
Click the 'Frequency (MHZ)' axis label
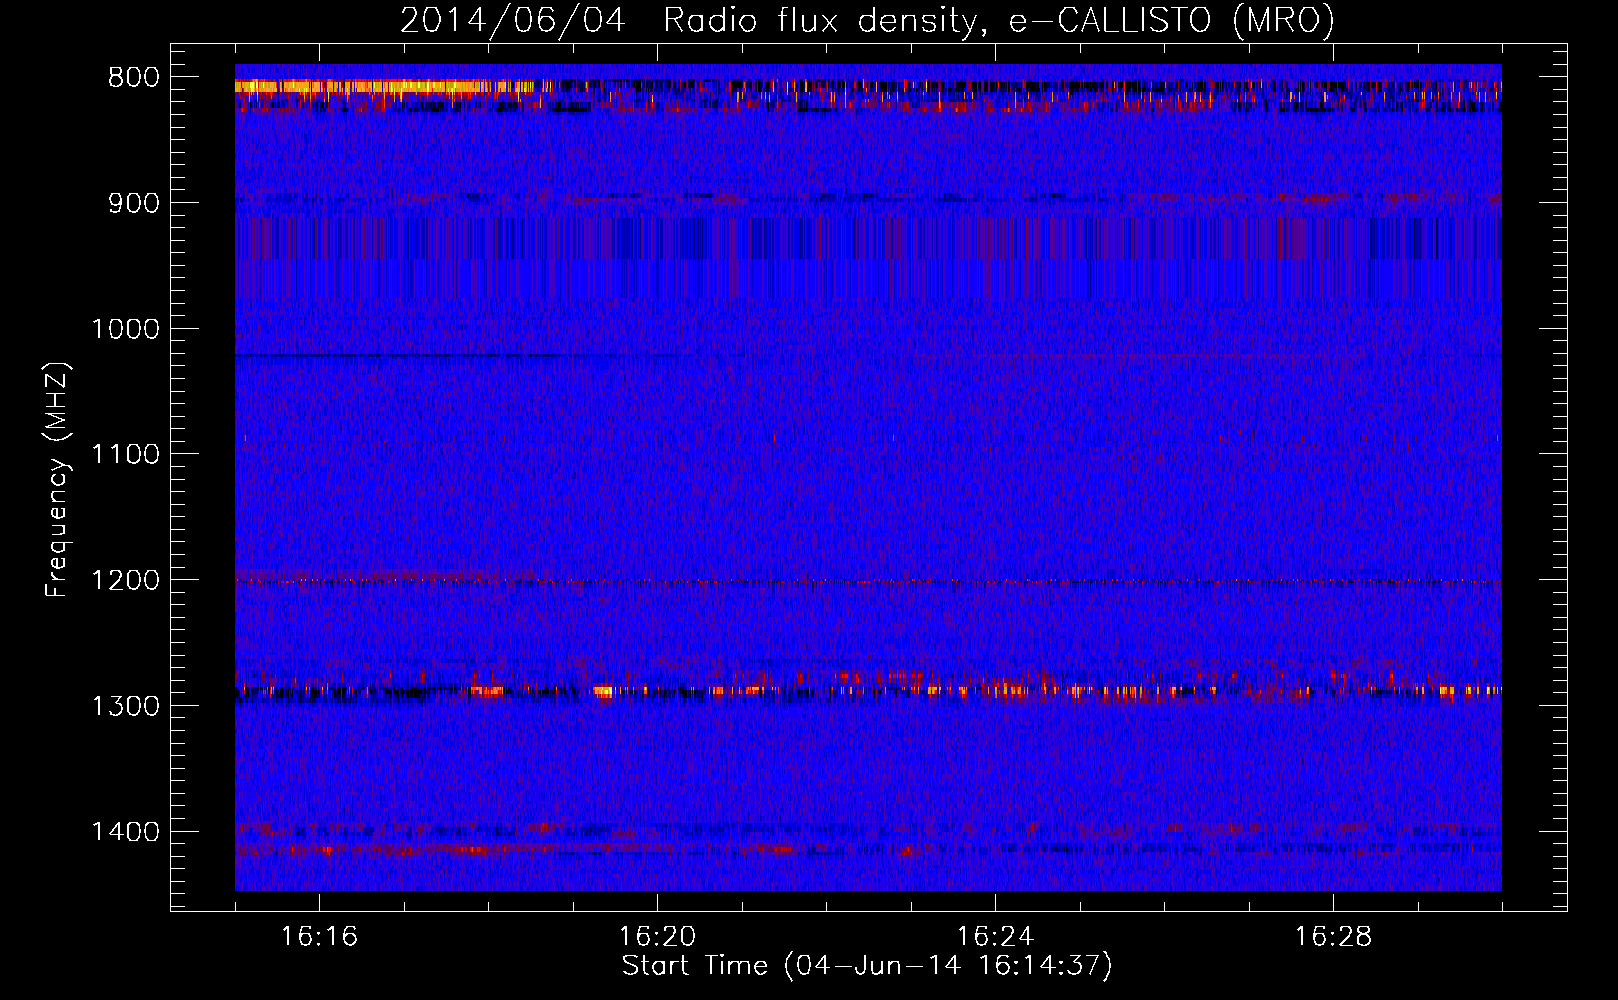pyautogui.click(x=57, y=480)
